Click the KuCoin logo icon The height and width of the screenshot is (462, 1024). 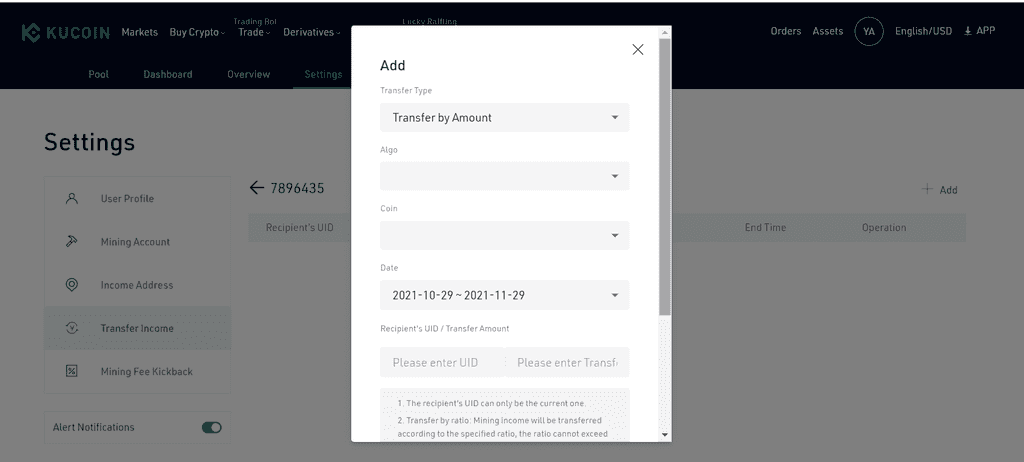click(x=31, y=33)
